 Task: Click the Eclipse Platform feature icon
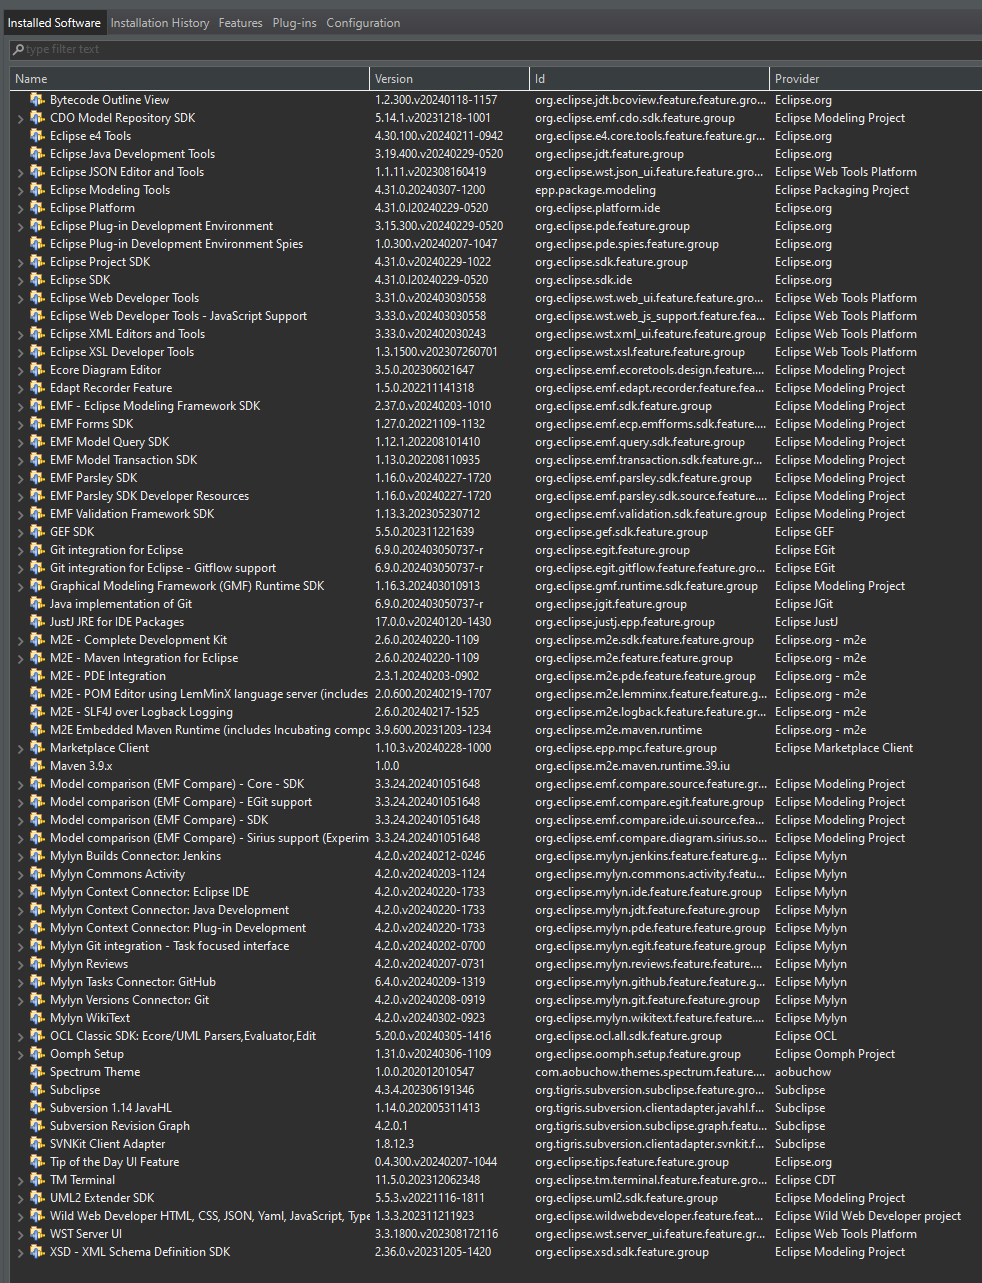[x=38, y=208]
